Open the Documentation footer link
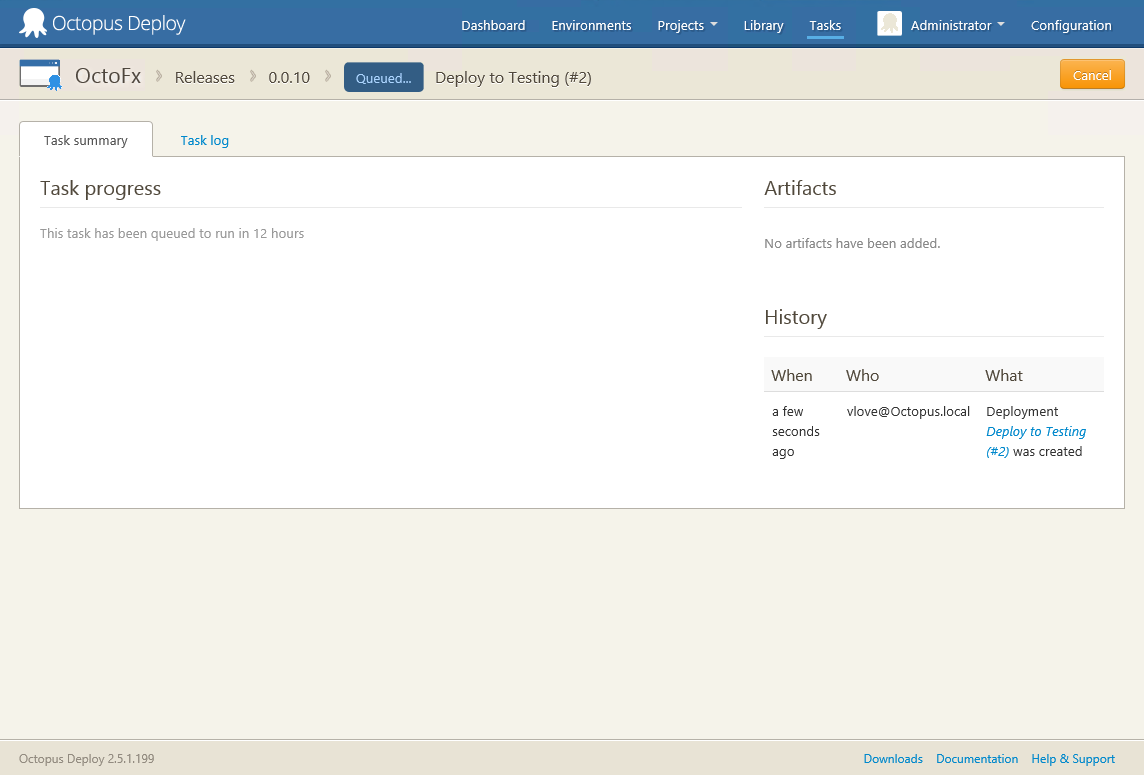 [977, 759]
